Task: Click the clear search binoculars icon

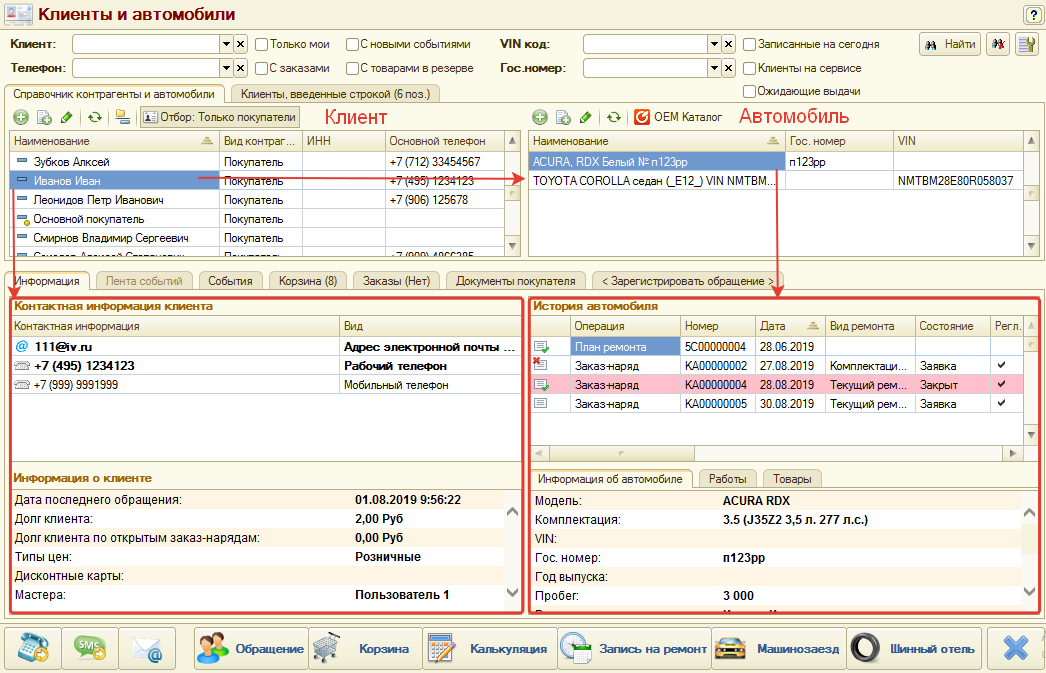Action: pos(998,45)
